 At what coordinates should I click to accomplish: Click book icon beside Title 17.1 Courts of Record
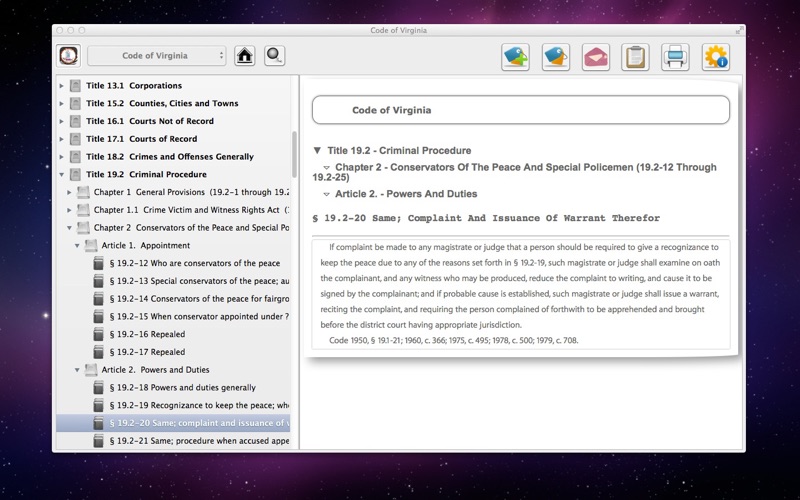click(x=75, y=139)
